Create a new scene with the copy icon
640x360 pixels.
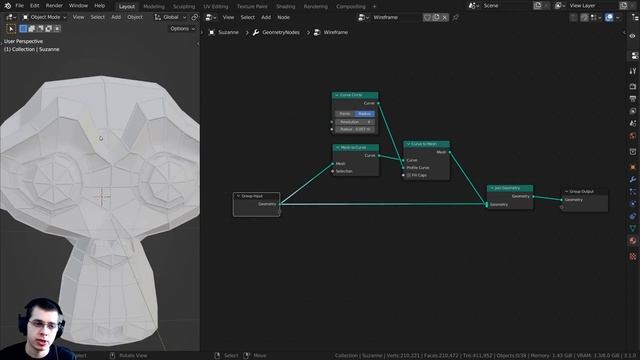click(538, 6)
